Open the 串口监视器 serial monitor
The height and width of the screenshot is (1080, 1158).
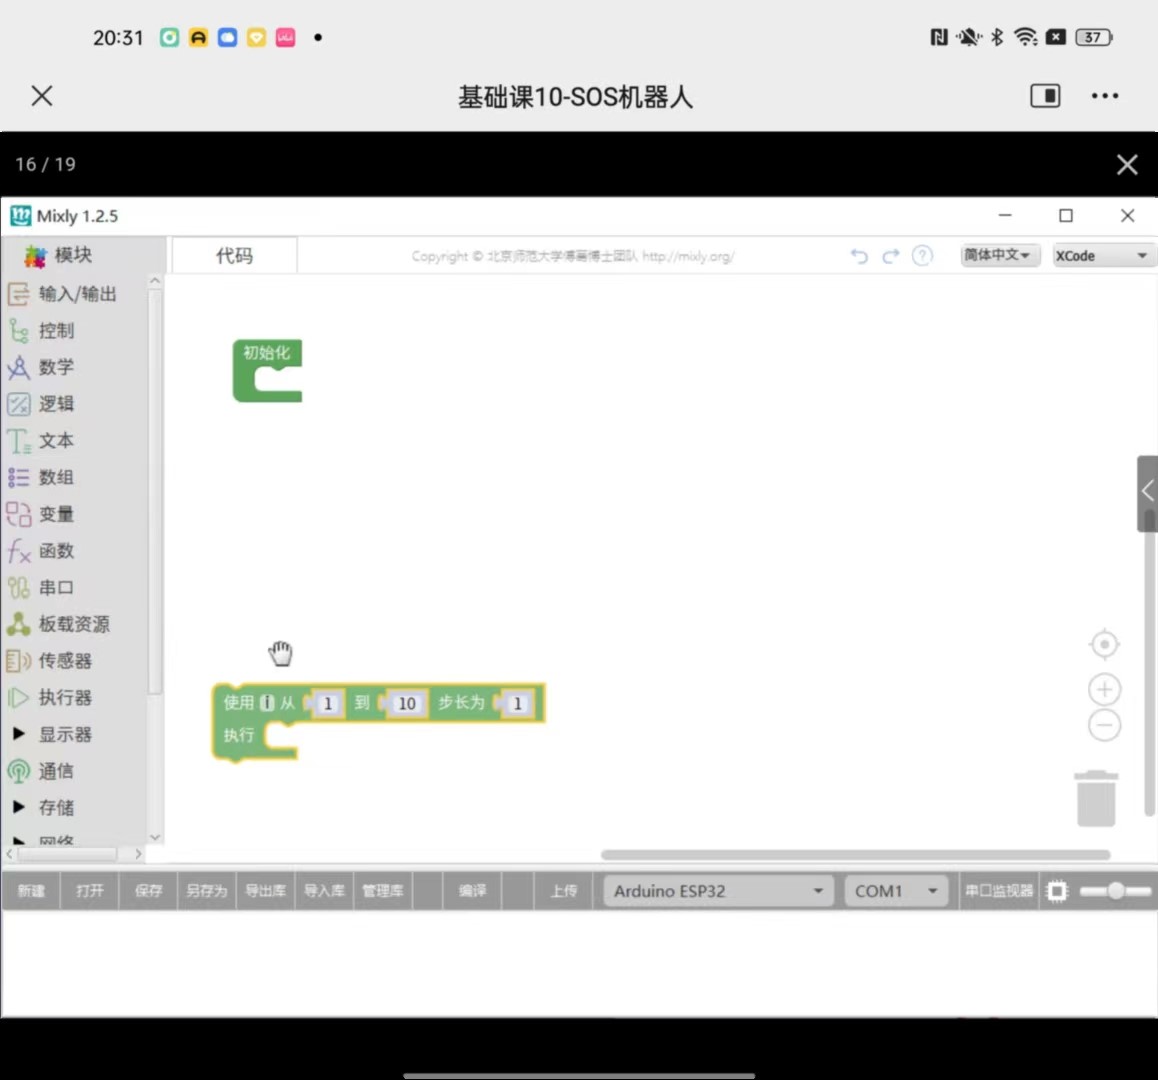click(997, 890)
